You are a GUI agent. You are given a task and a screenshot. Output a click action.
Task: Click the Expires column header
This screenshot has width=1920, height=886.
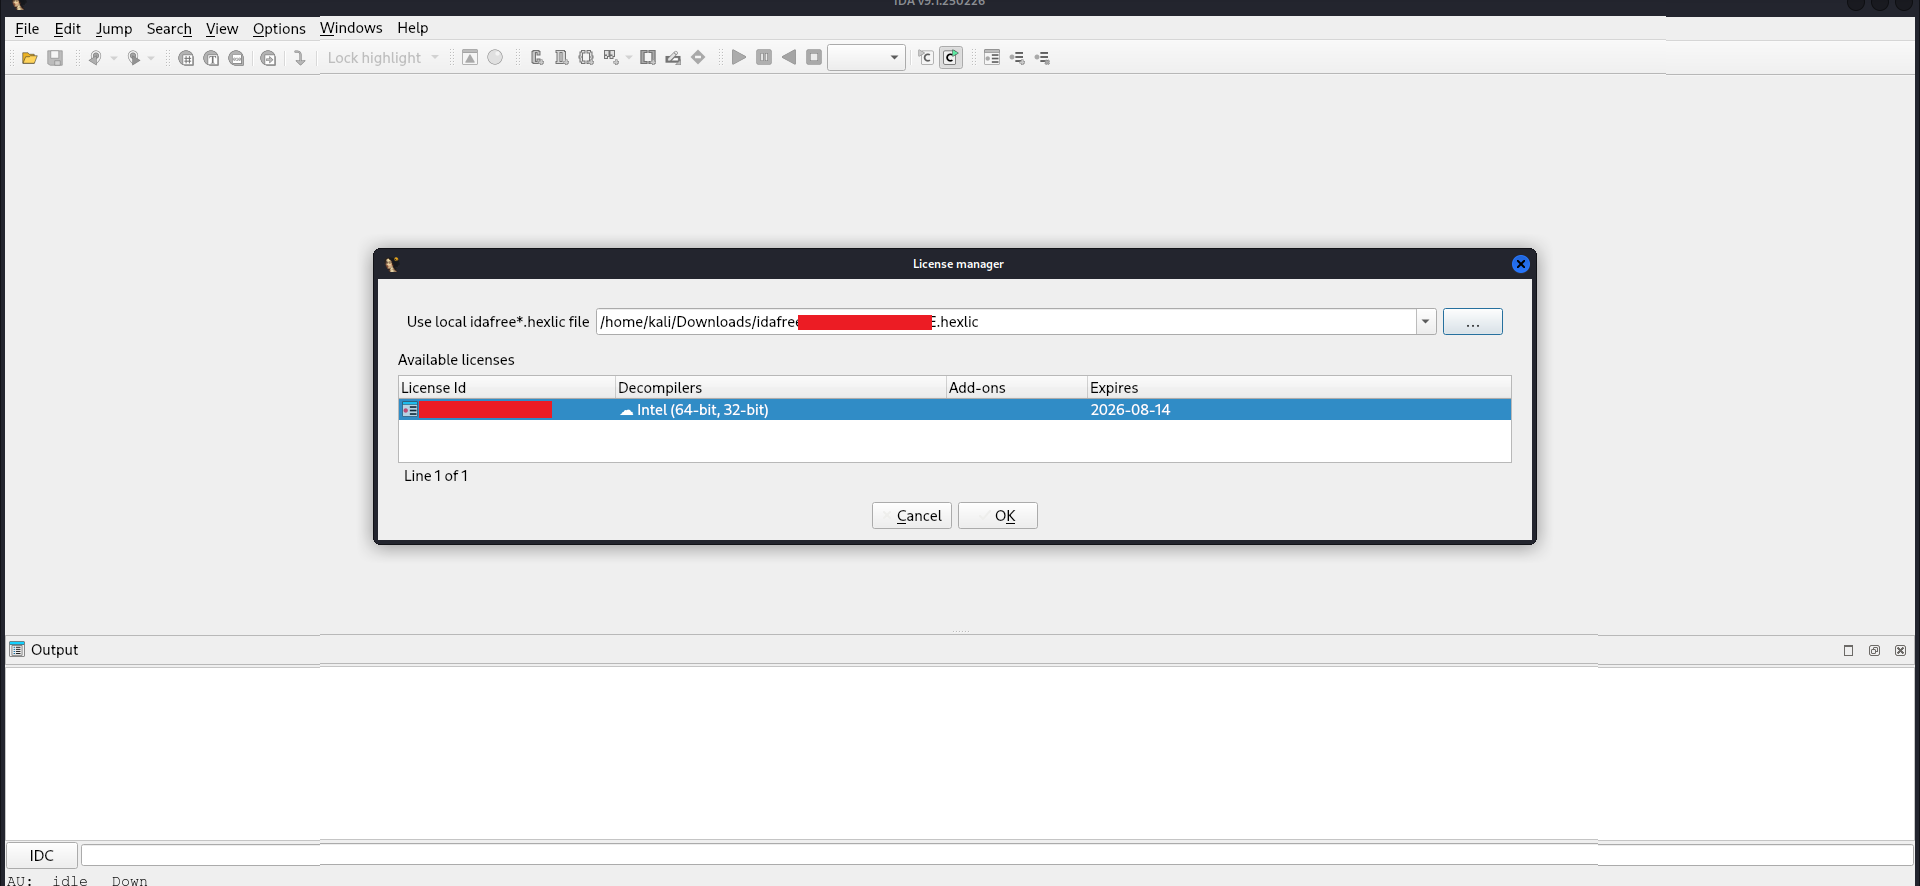(x=1299, y=388)
